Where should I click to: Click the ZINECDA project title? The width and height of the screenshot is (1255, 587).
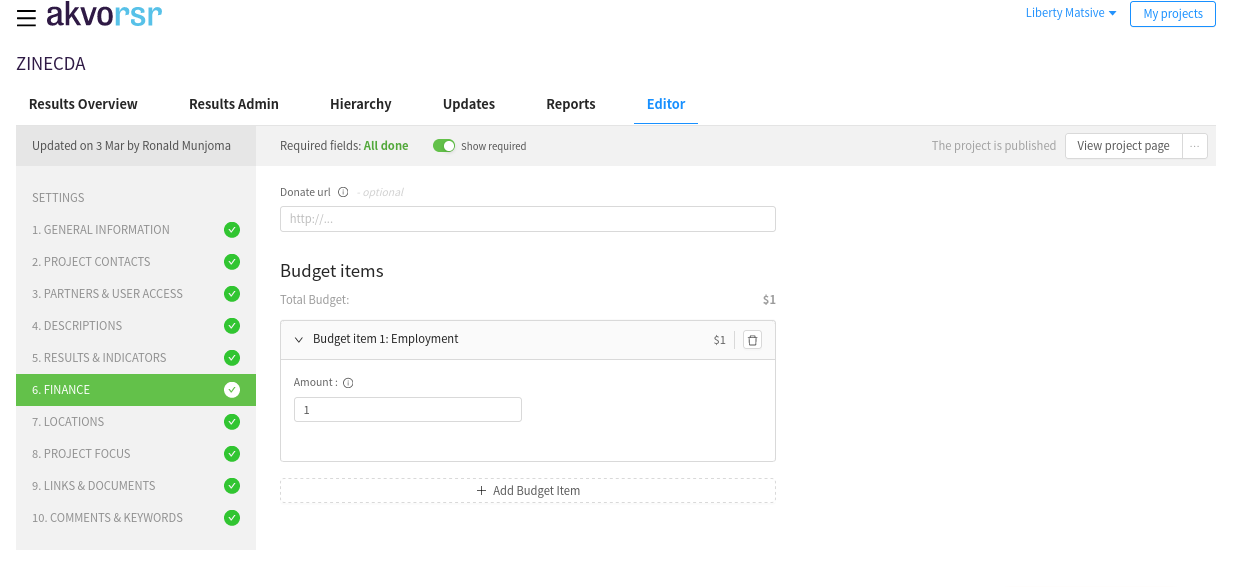[x=51, y=64]
